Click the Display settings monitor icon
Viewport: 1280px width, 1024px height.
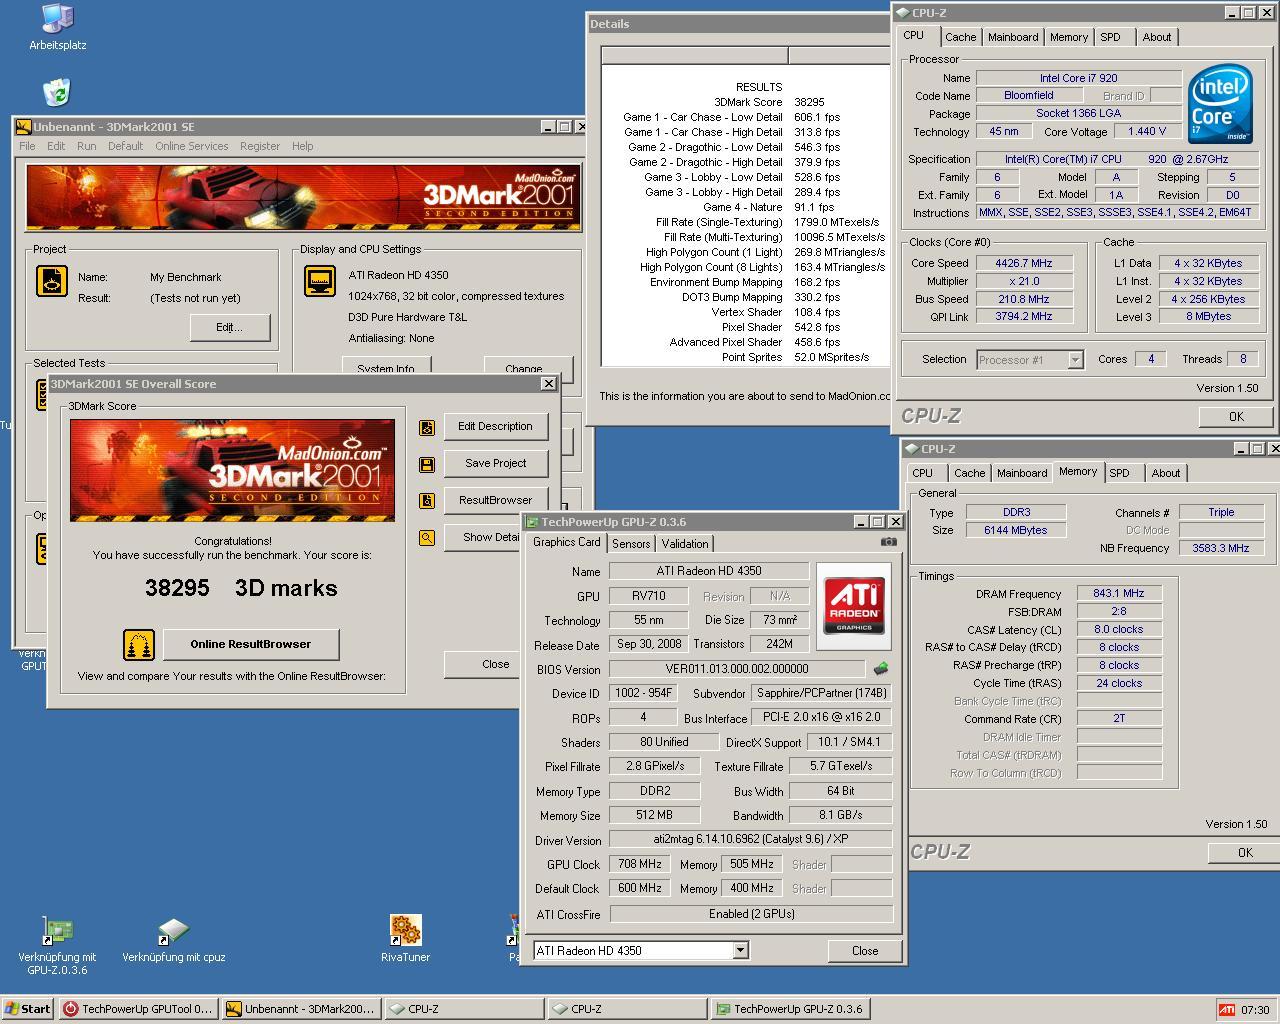tap(320, 281)
